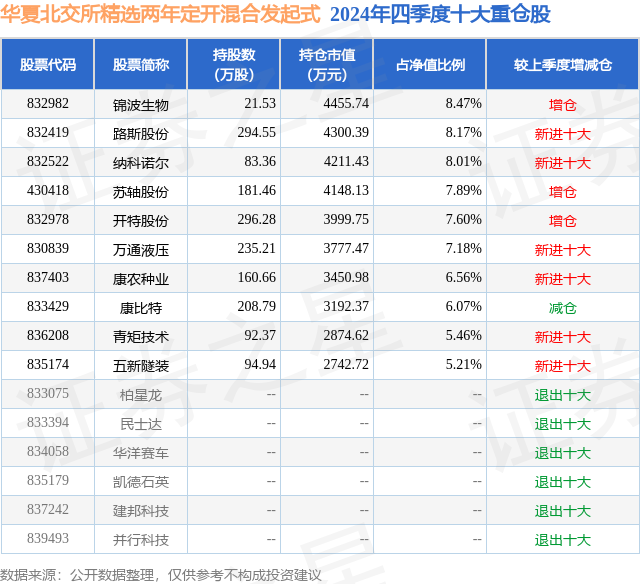Select stock code 430418
Viewport: 640px width, 584px height.
[x=48, y=191]
